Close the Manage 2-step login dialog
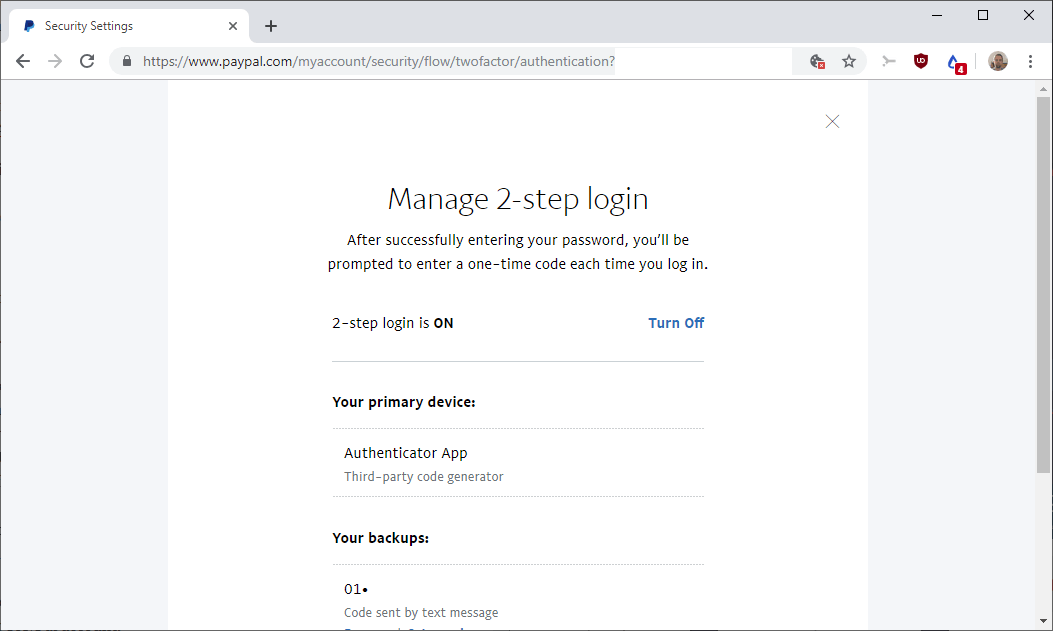1053x631 pixels. [x=832, y=122]
